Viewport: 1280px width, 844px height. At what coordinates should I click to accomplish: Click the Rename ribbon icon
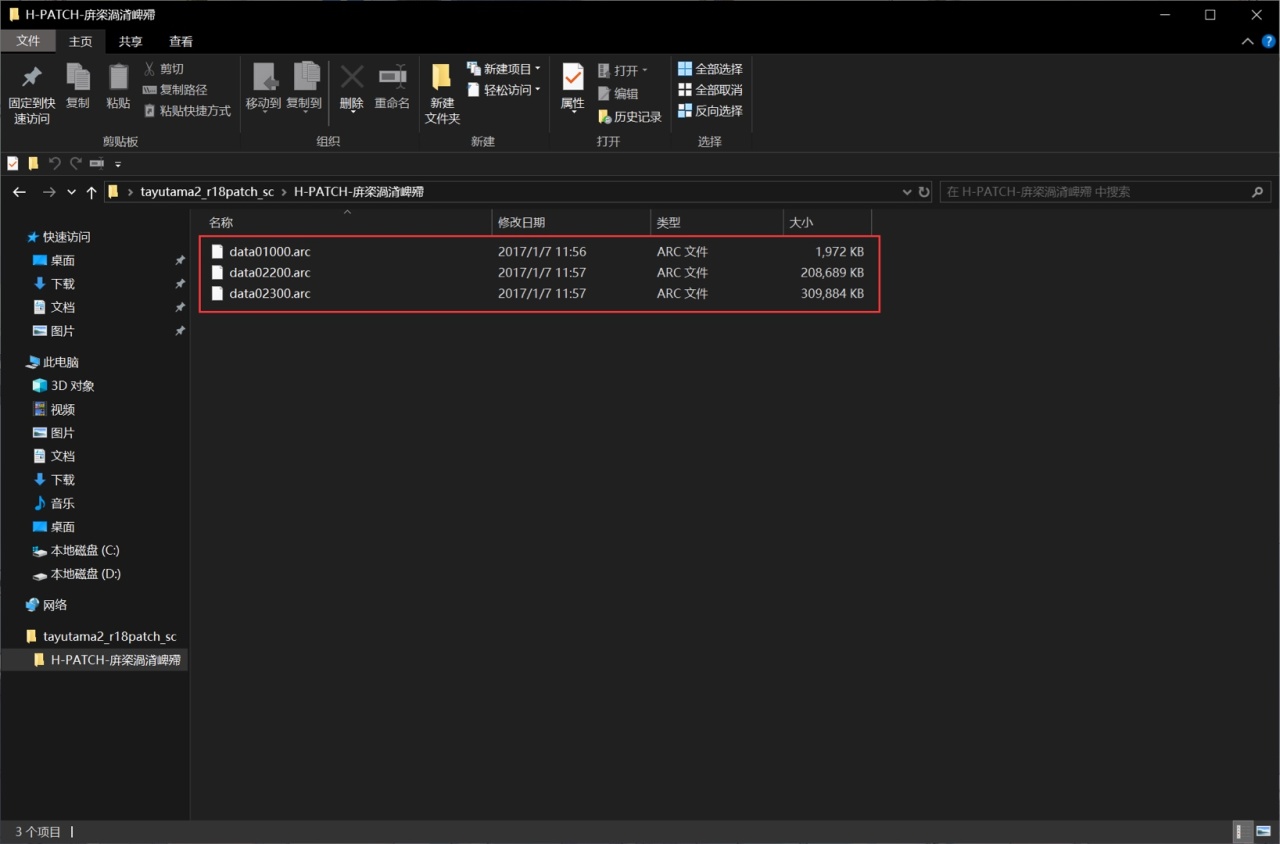[392, 88]
